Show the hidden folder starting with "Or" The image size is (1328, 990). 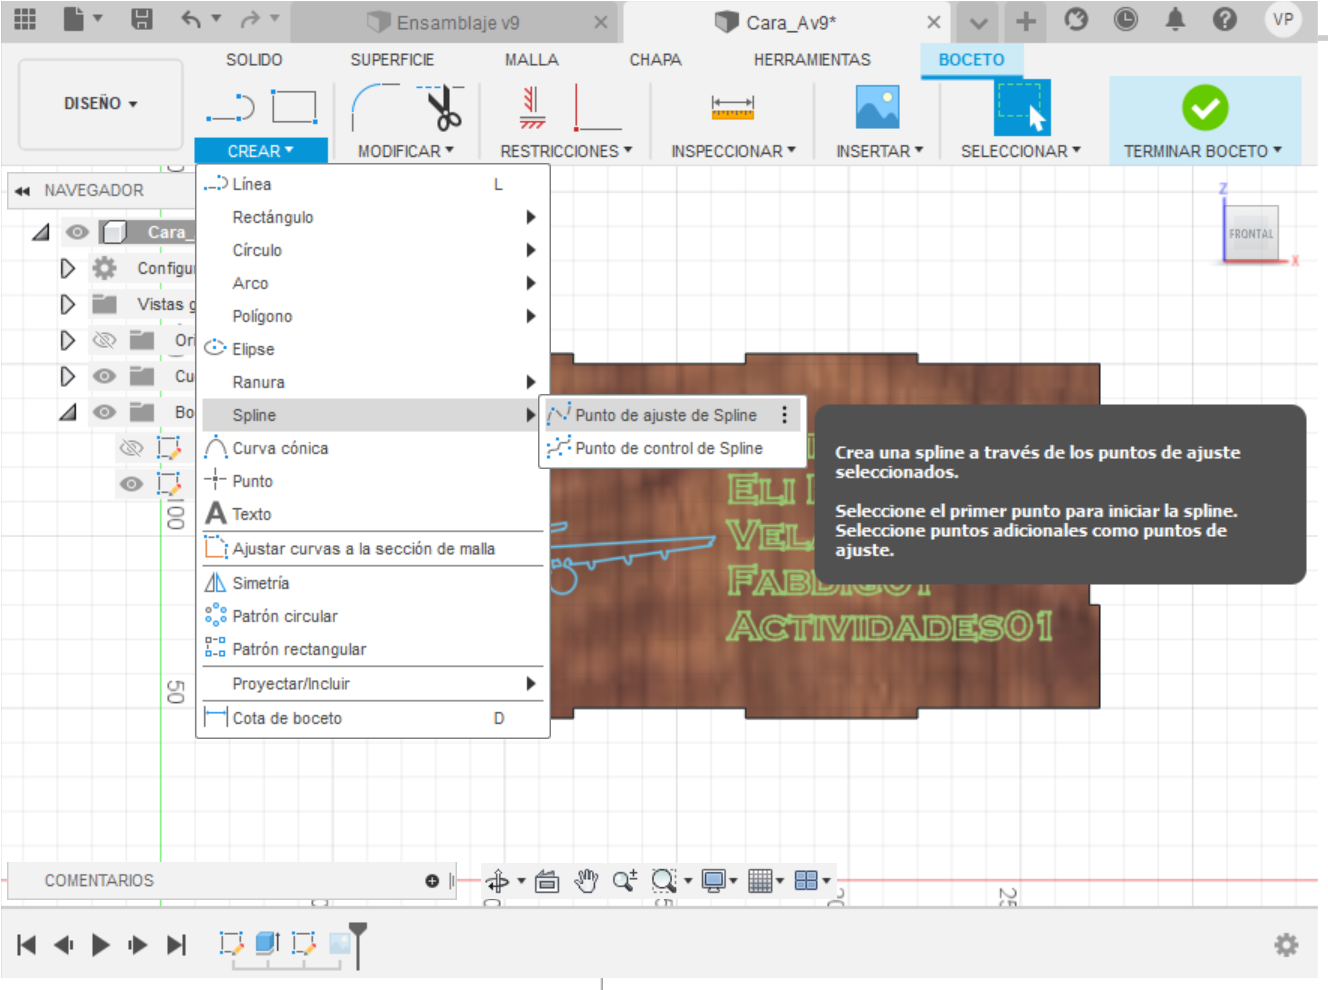104,340
